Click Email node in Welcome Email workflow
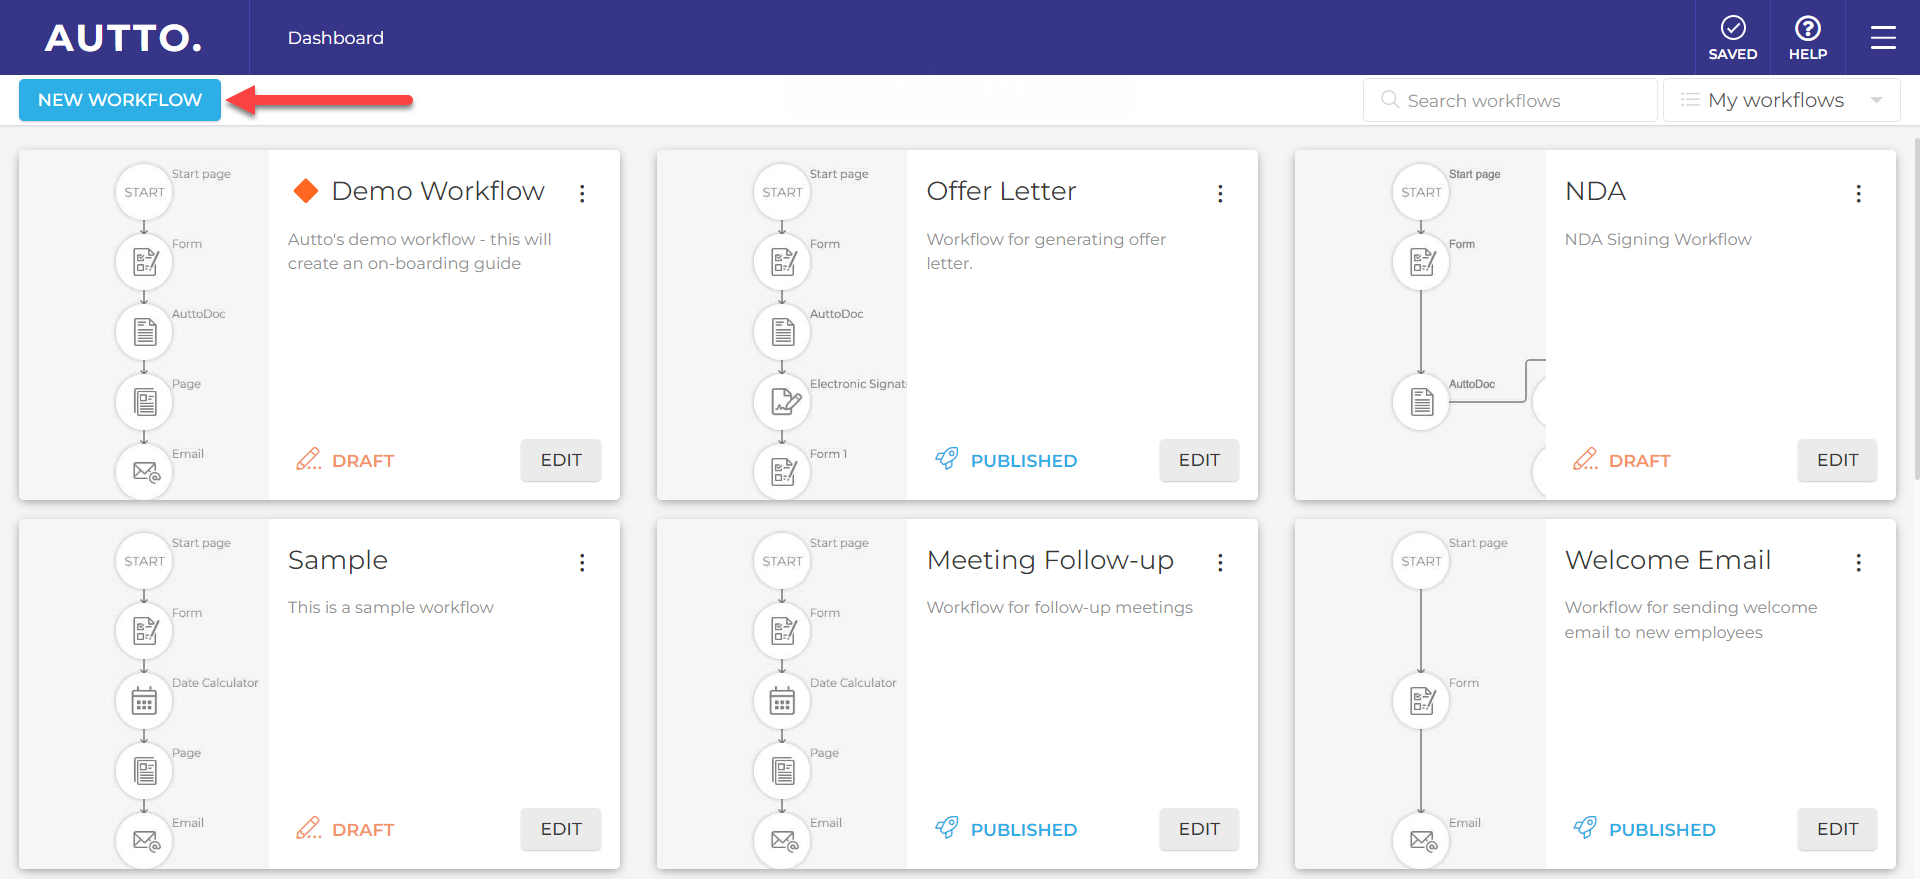The height and width of the screenshot is (879, 1920). coord(1421,840)
